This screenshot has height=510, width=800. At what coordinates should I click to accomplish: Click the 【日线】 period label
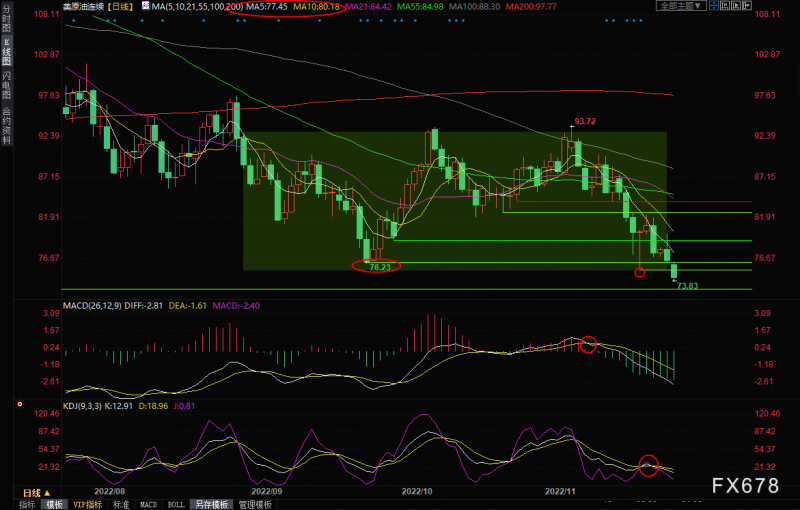pos(120,7)
